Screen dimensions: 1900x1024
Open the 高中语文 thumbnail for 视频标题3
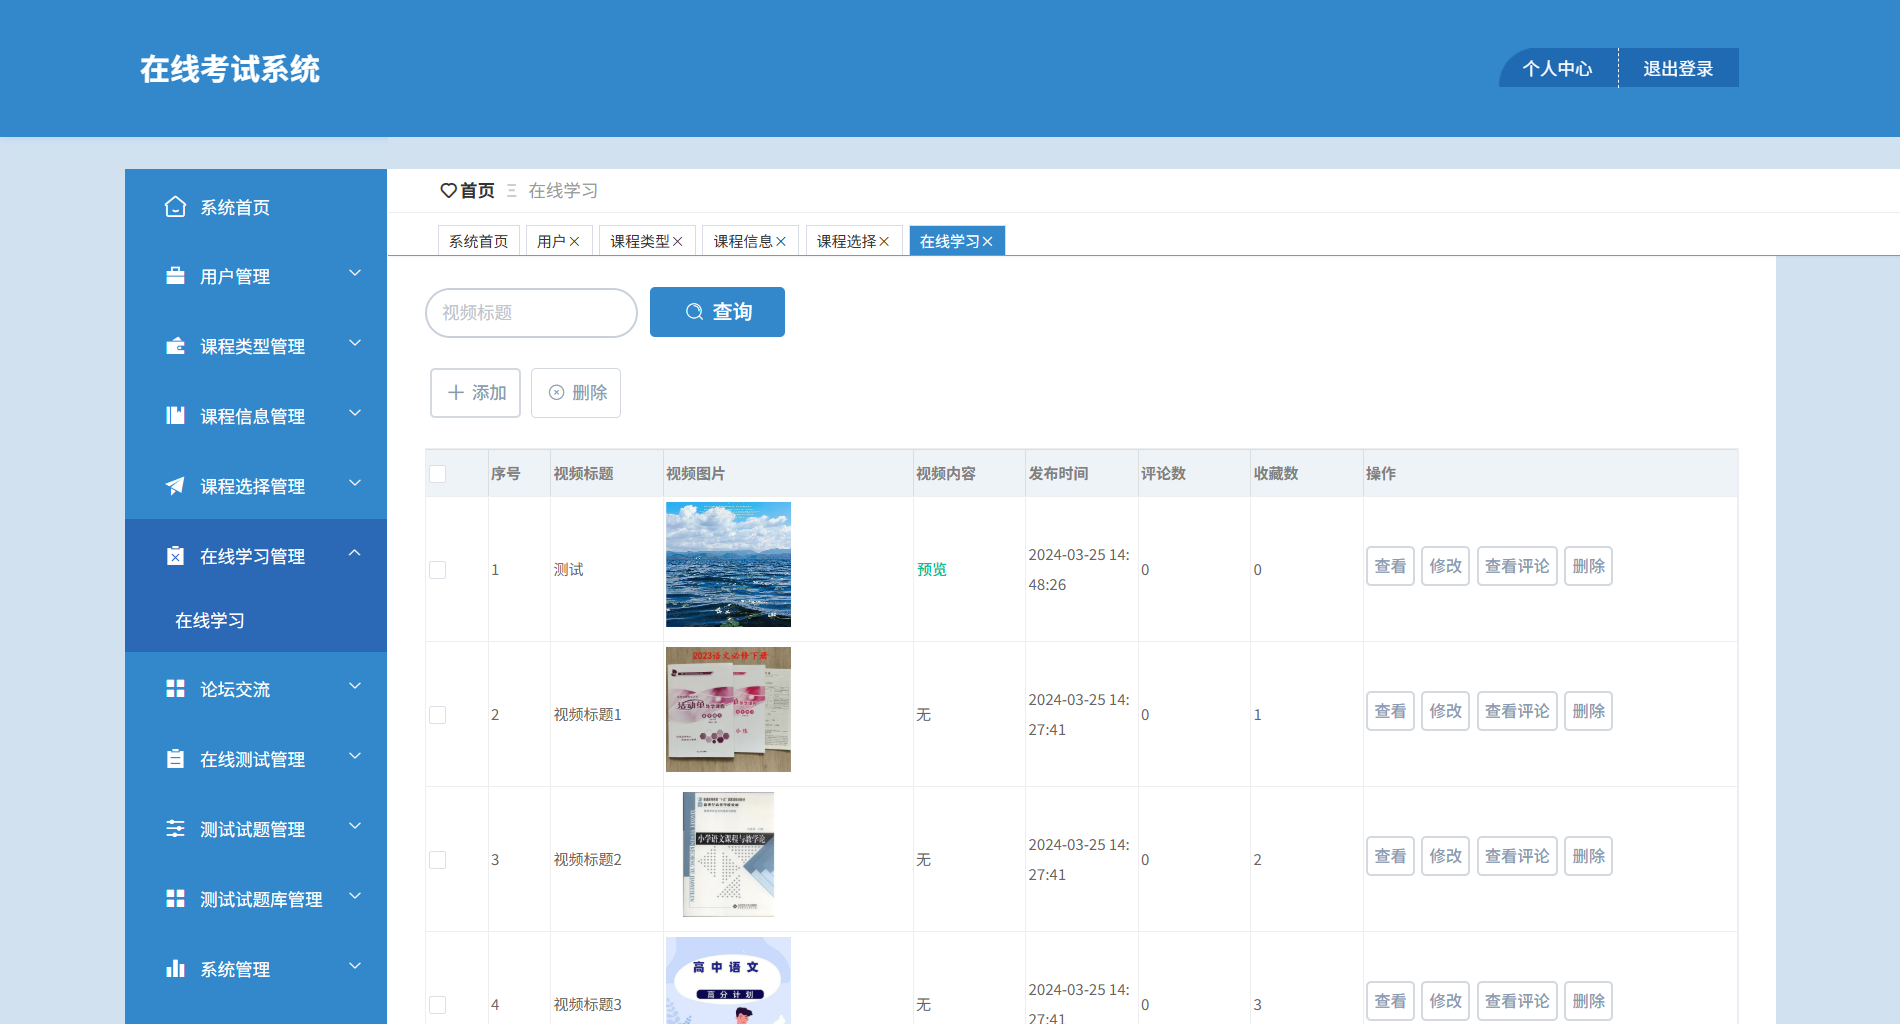(x=728, y=980)
